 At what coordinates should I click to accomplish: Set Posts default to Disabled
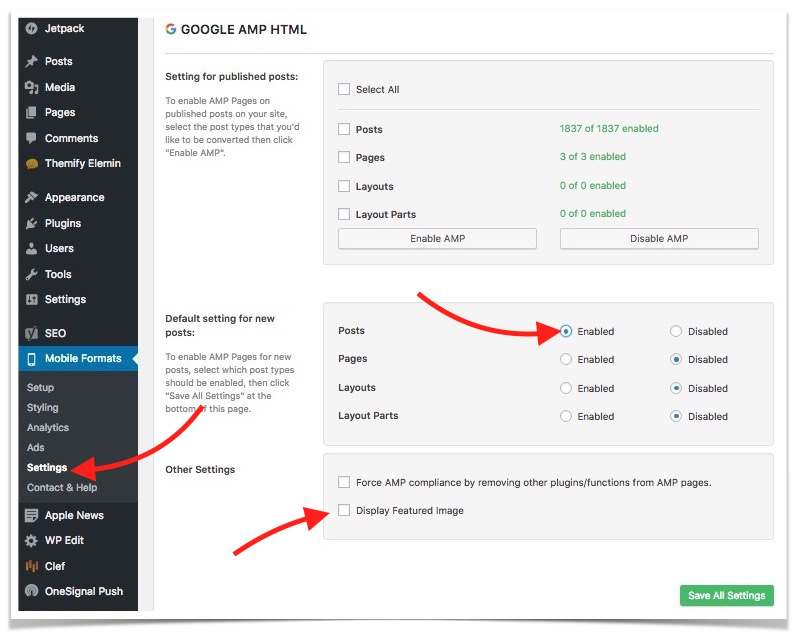coord(677,332)
